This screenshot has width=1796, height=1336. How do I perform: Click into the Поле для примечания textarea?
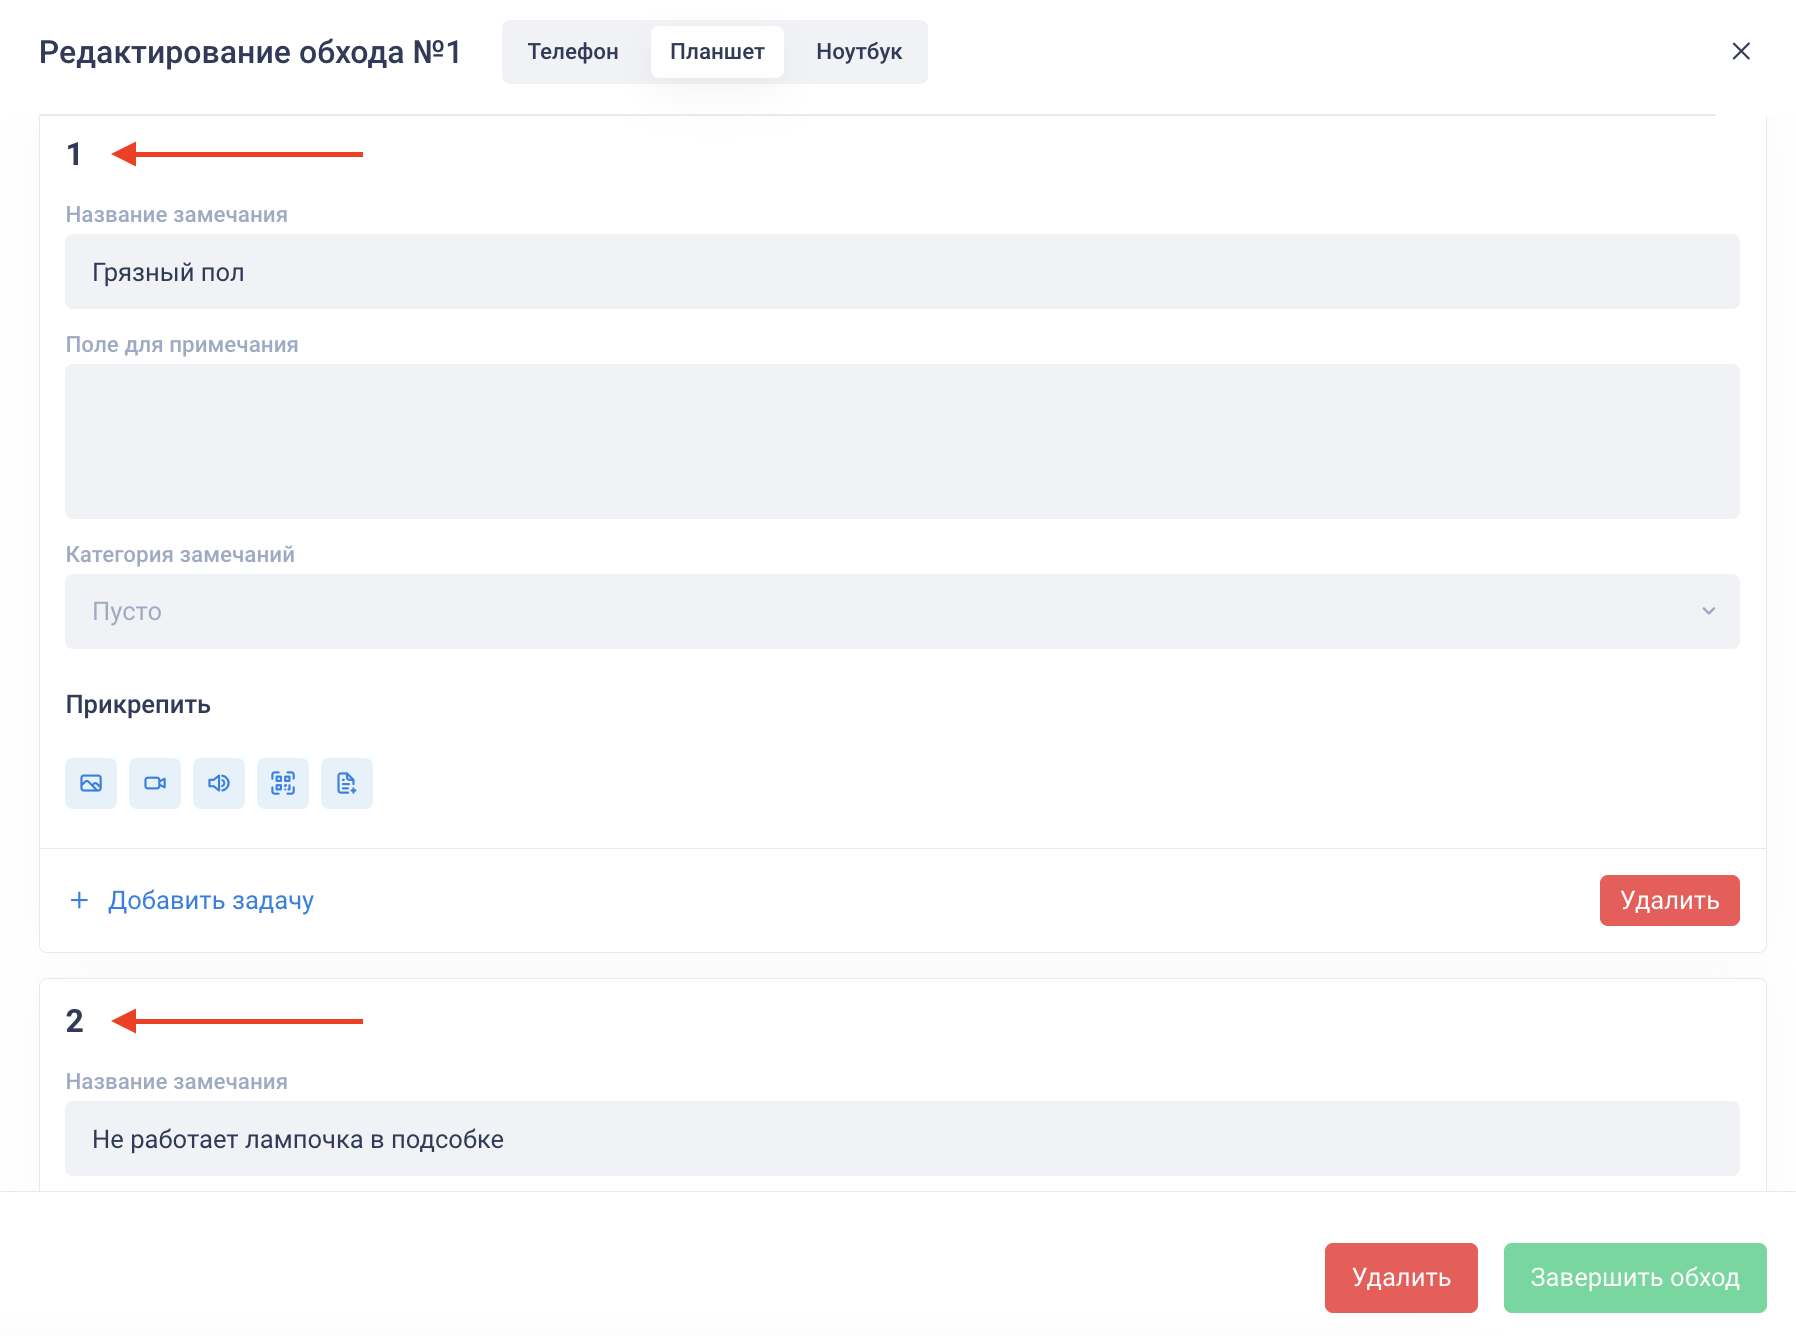(x=900, y=441)
